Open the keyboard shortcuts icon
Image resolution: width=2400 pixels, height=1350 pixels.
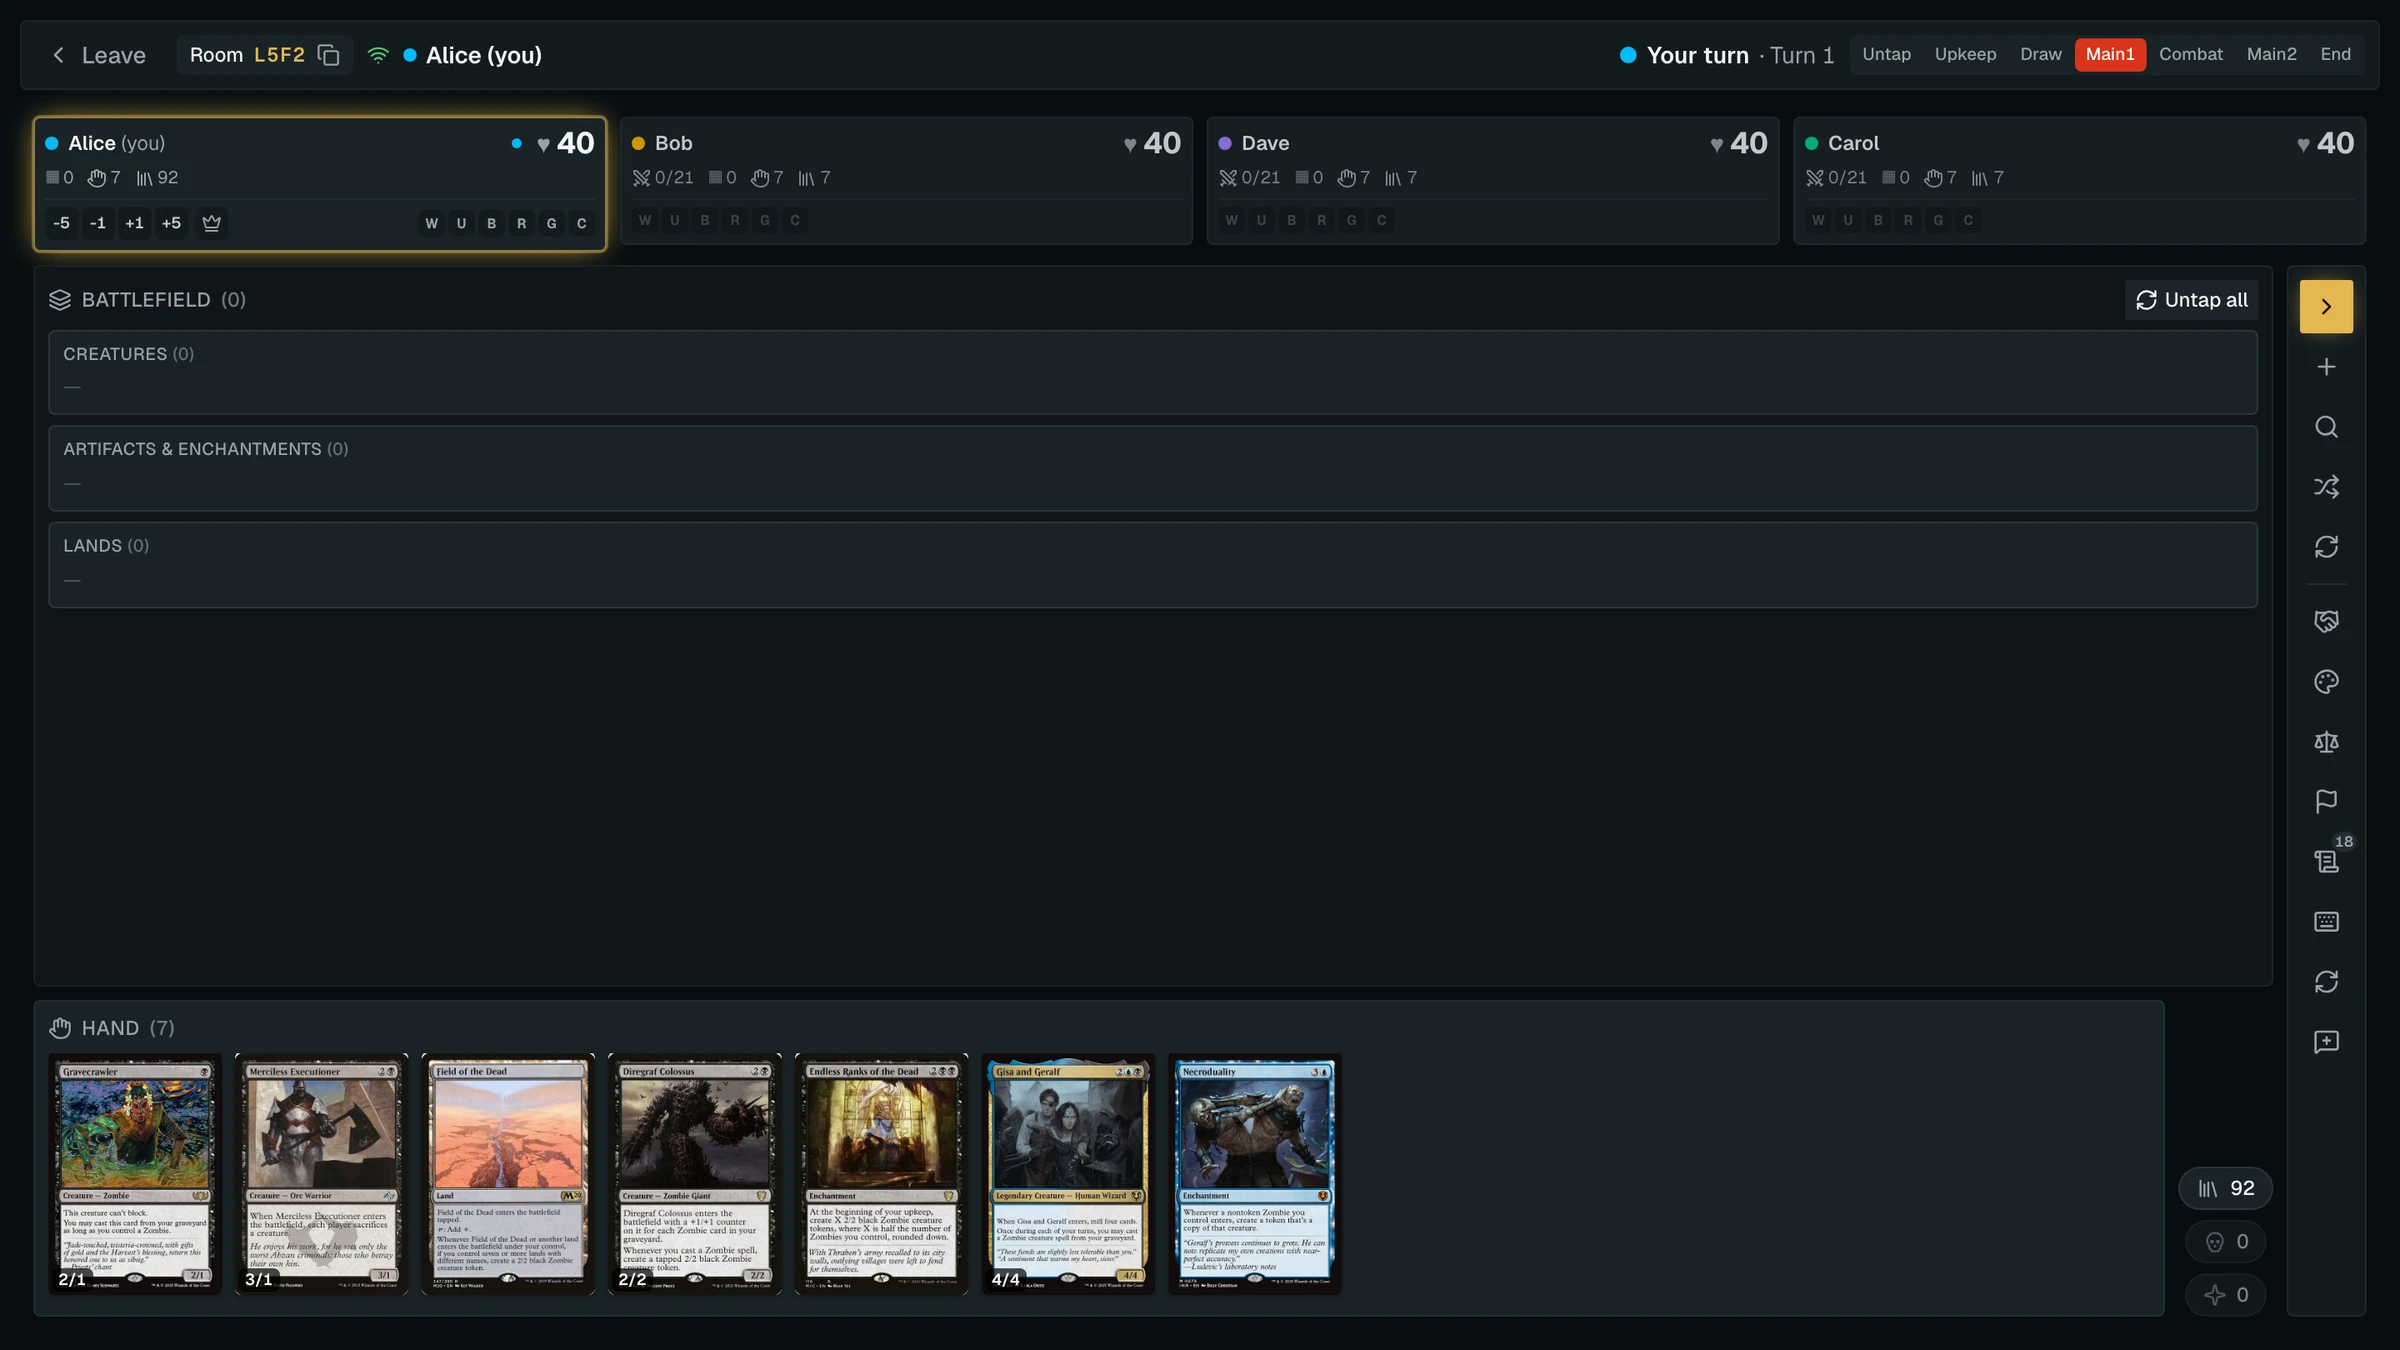click(x=2325, y=922)
